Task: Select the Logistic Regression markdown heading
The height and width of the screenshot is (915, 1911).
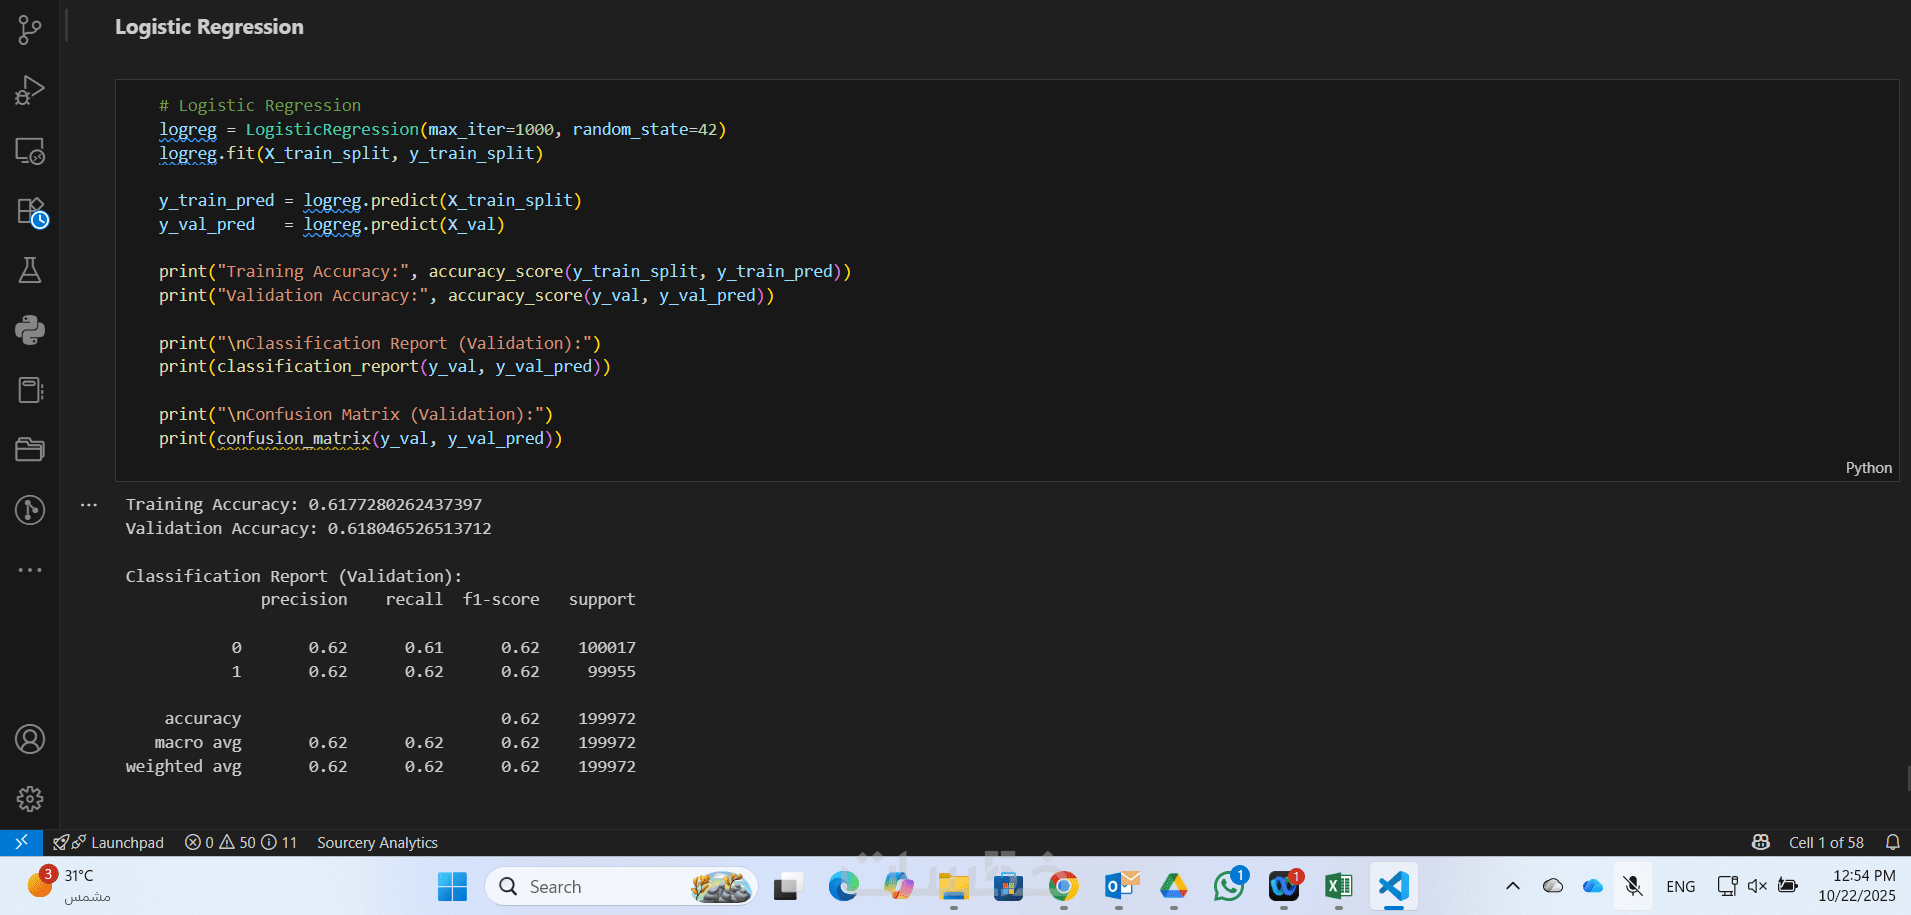Action: (x=209, y=27)
